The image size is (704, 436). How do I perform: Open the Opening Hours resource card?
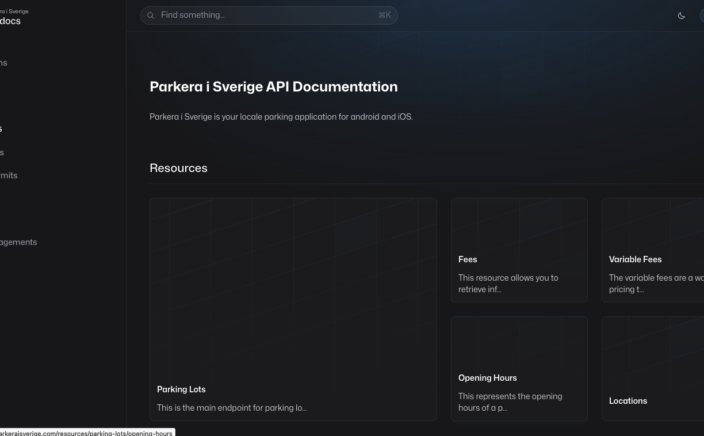point(518,368)
